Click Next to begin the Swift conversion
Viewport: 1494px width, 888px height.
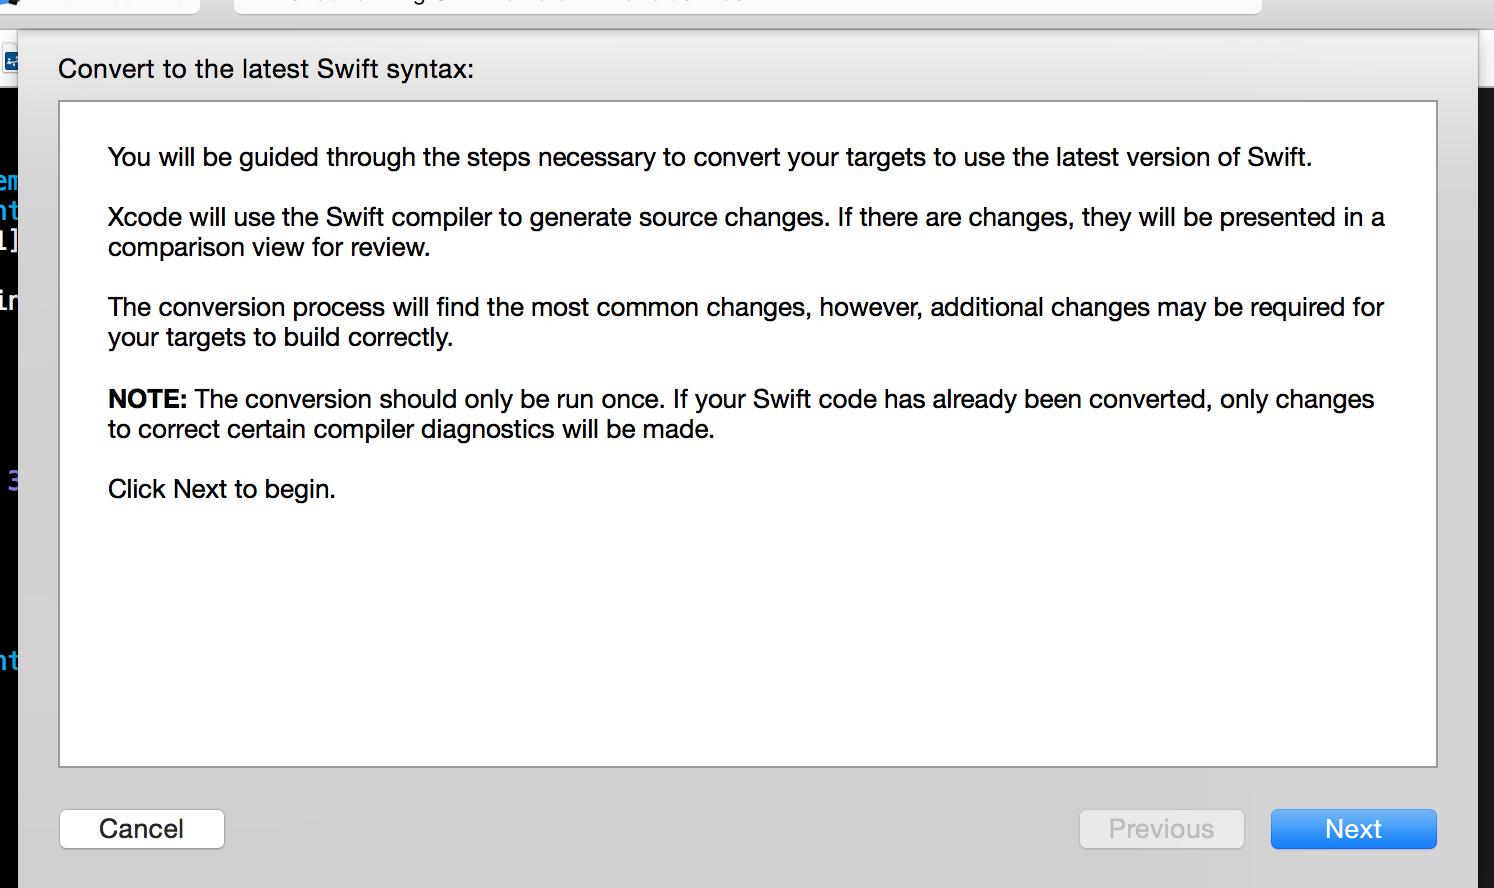[1353, 829]
